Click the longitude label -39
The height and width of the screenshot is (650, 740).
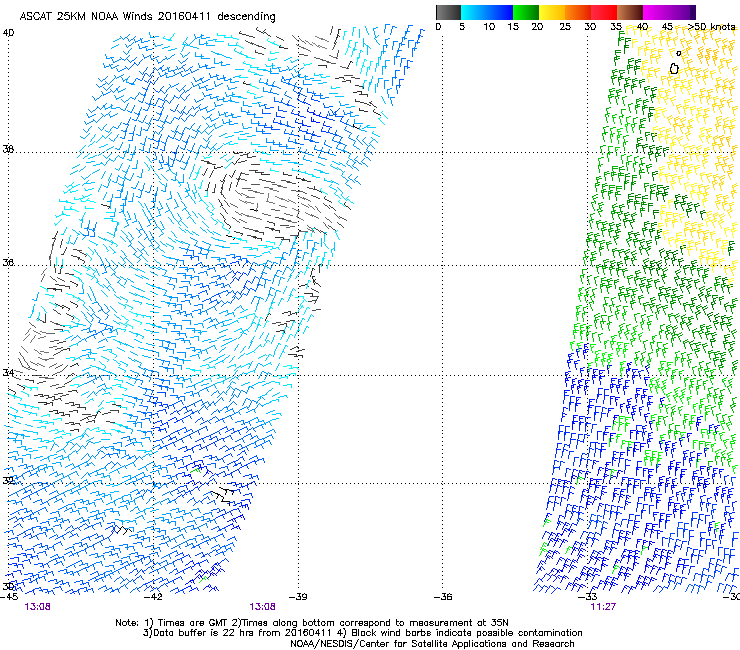[298, 597]
